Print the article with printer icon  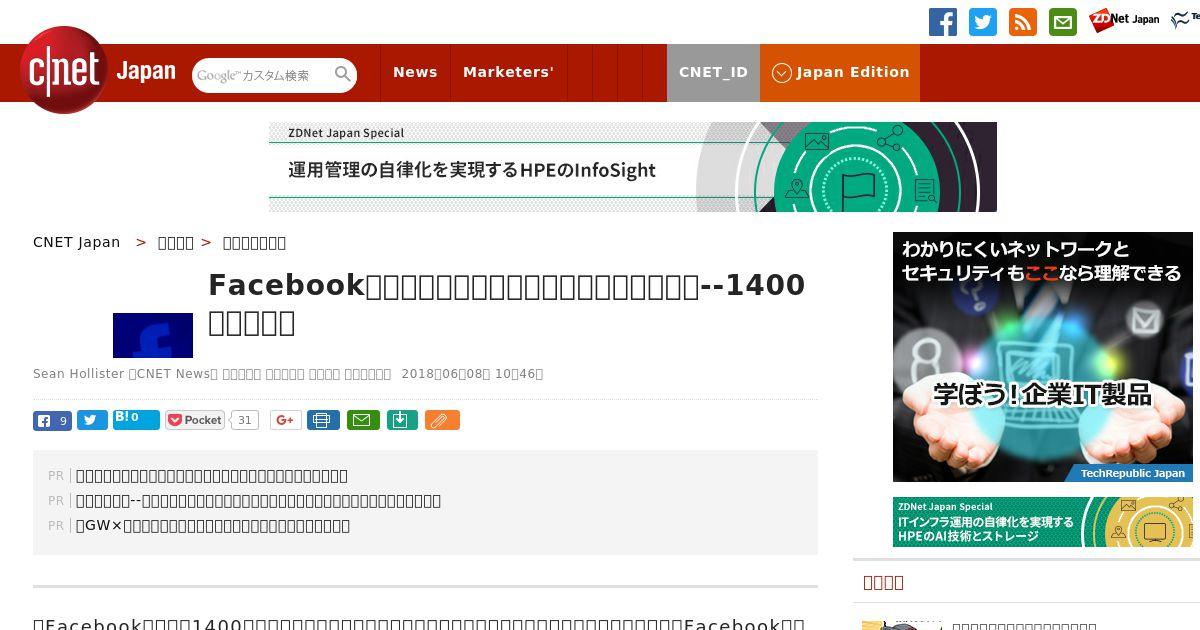click(x=323, y=420)
